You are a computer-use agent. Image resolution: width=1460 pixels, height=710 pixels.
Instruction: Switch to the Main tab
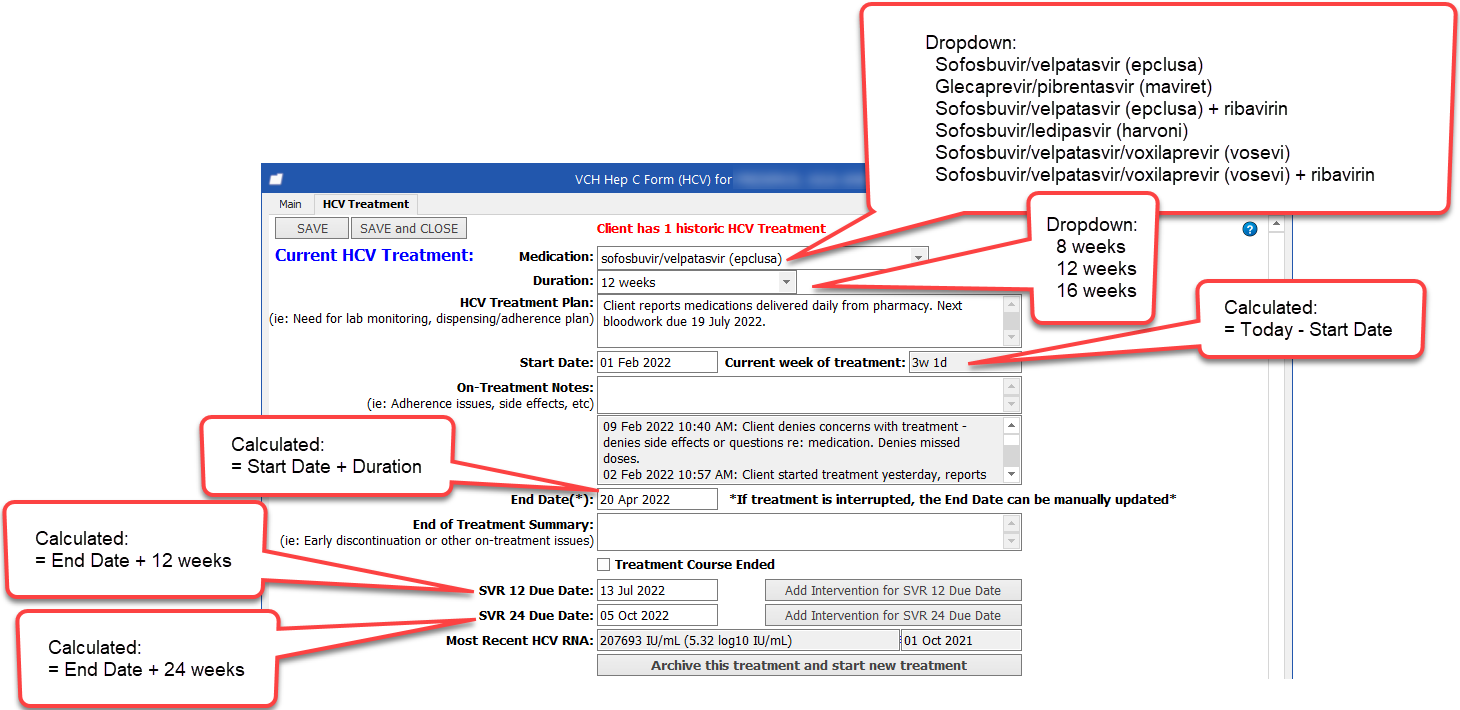click(290, 204)
